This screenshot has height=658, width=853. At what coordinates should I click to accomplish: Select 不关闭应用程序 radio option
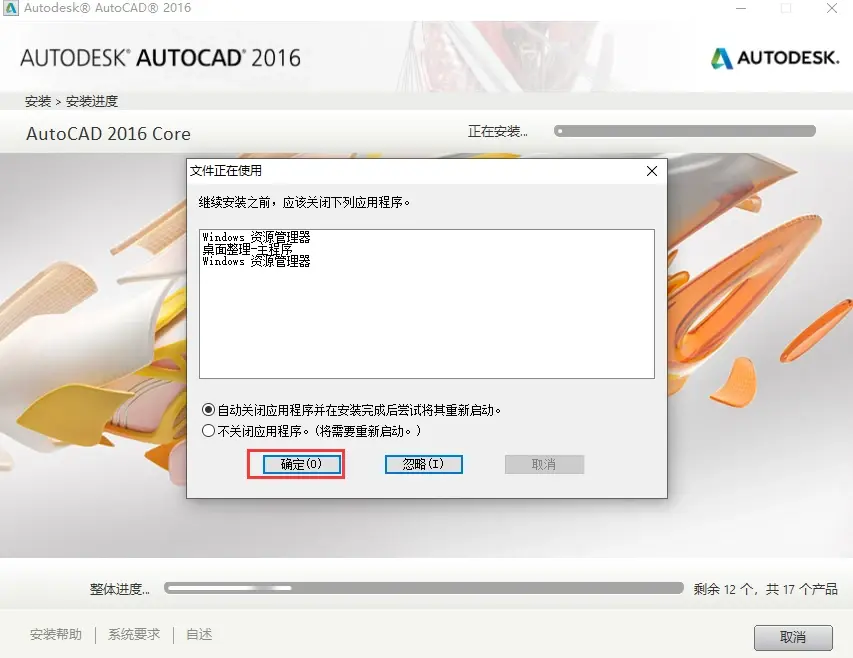(208, 431)
